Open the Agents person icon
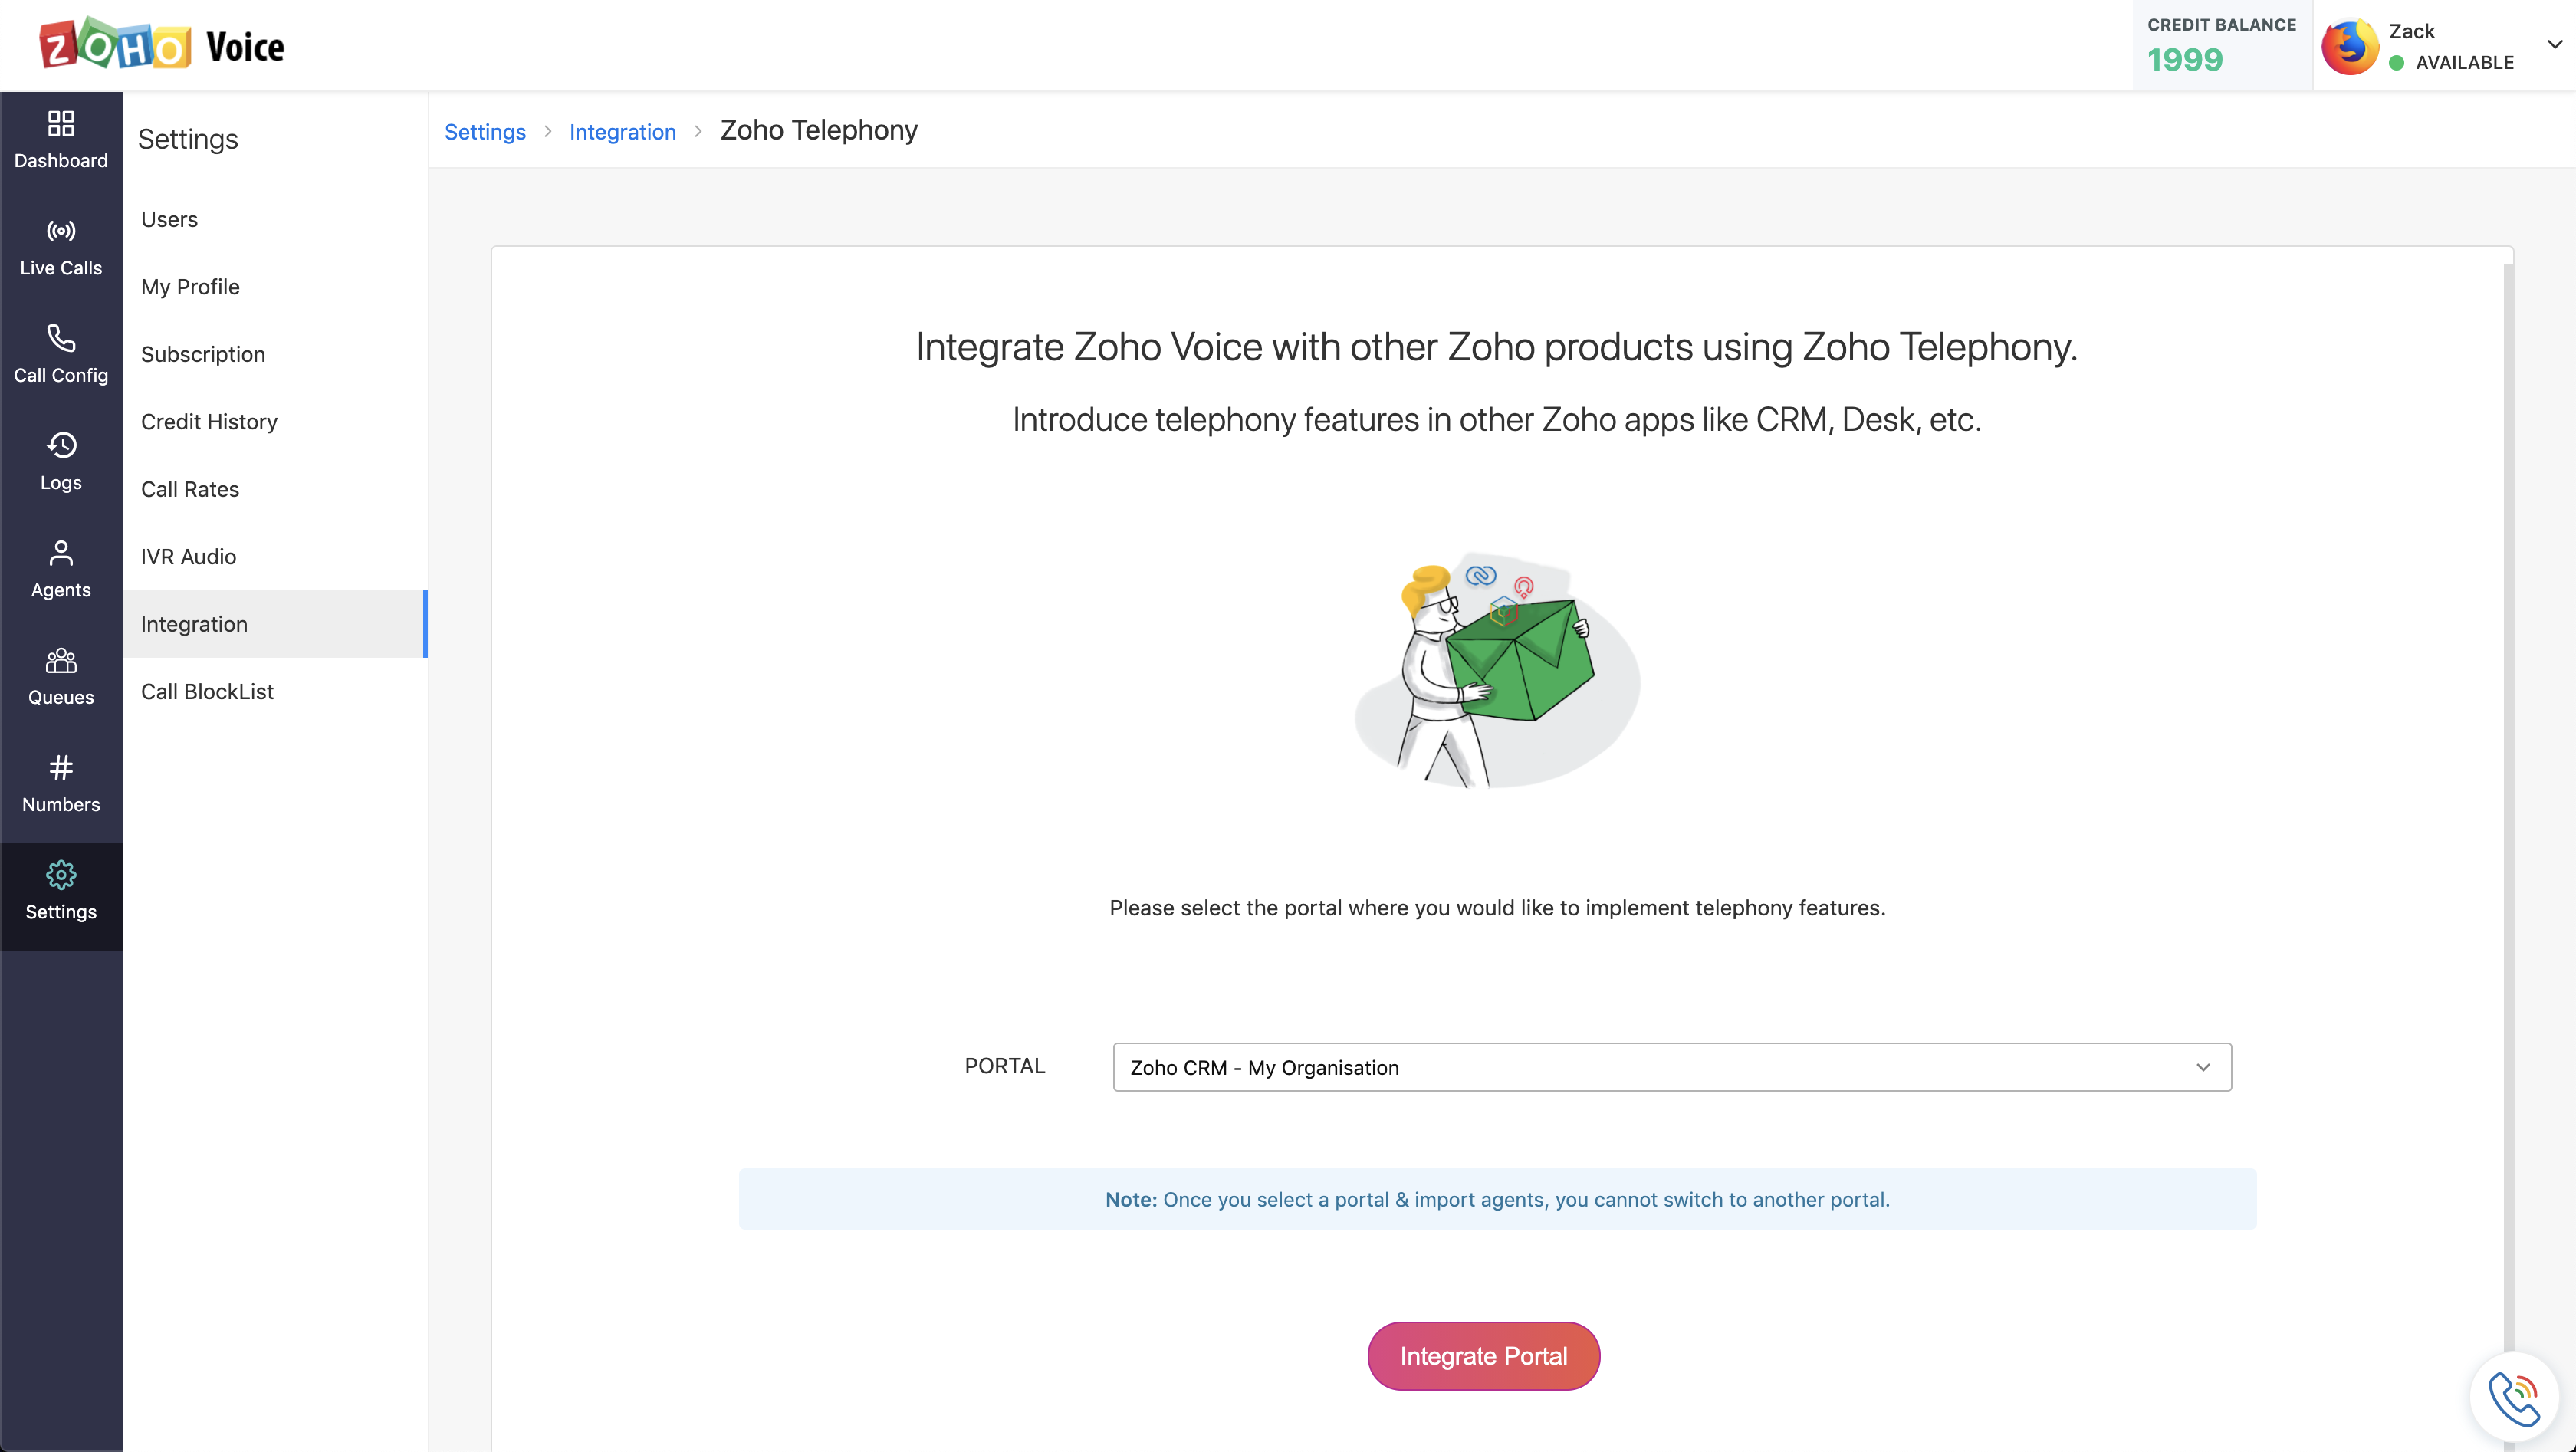This screenshot has width=2576, height=1452. pyautogui.click(x=61, y=553)
